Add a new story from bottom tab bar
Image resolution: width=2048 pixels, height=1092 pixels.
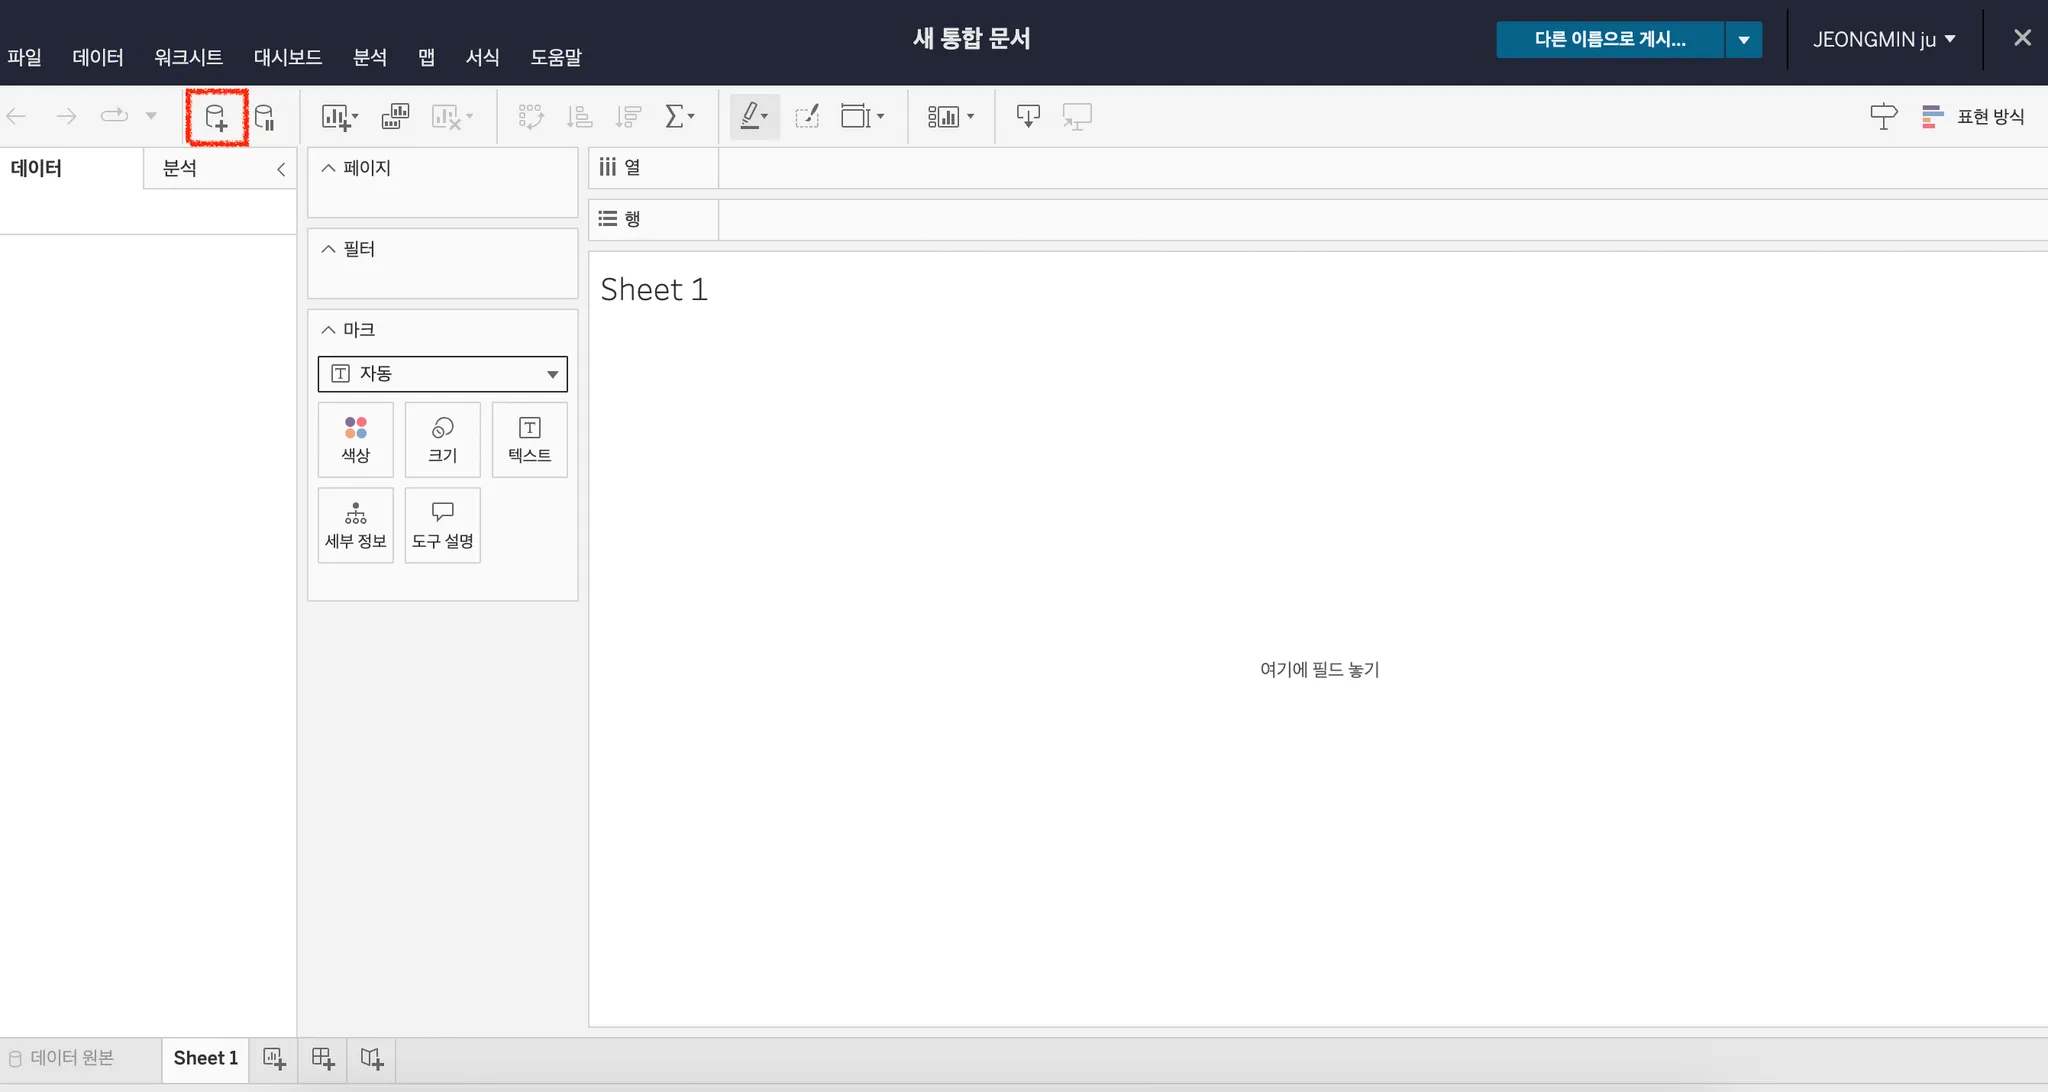click(x=371, y=1059)
